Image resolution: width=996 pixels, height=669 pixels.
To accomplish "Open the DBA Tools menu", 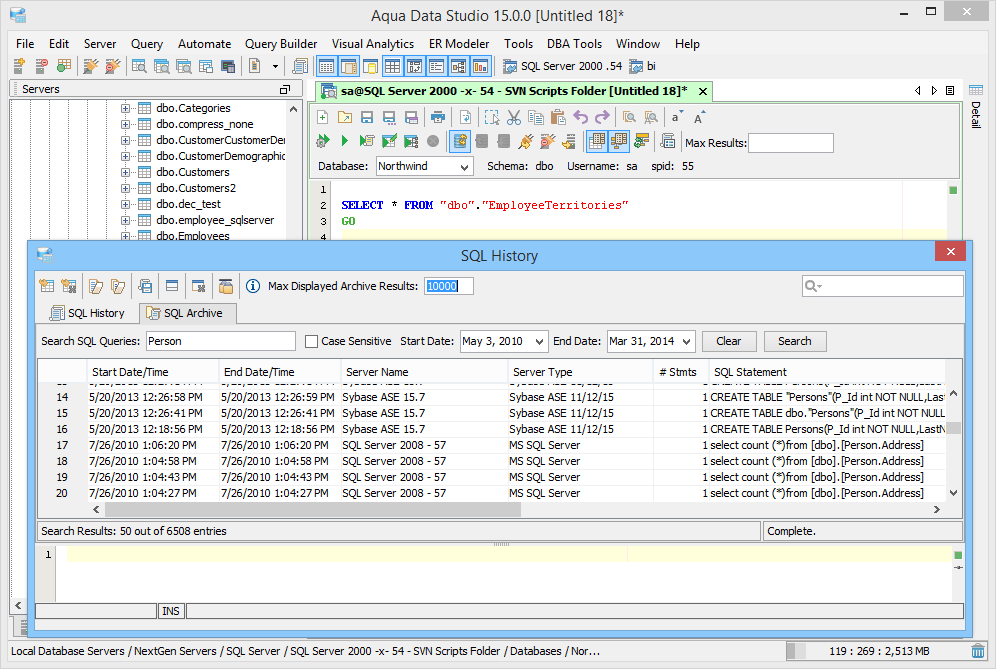I will (574, 44).
